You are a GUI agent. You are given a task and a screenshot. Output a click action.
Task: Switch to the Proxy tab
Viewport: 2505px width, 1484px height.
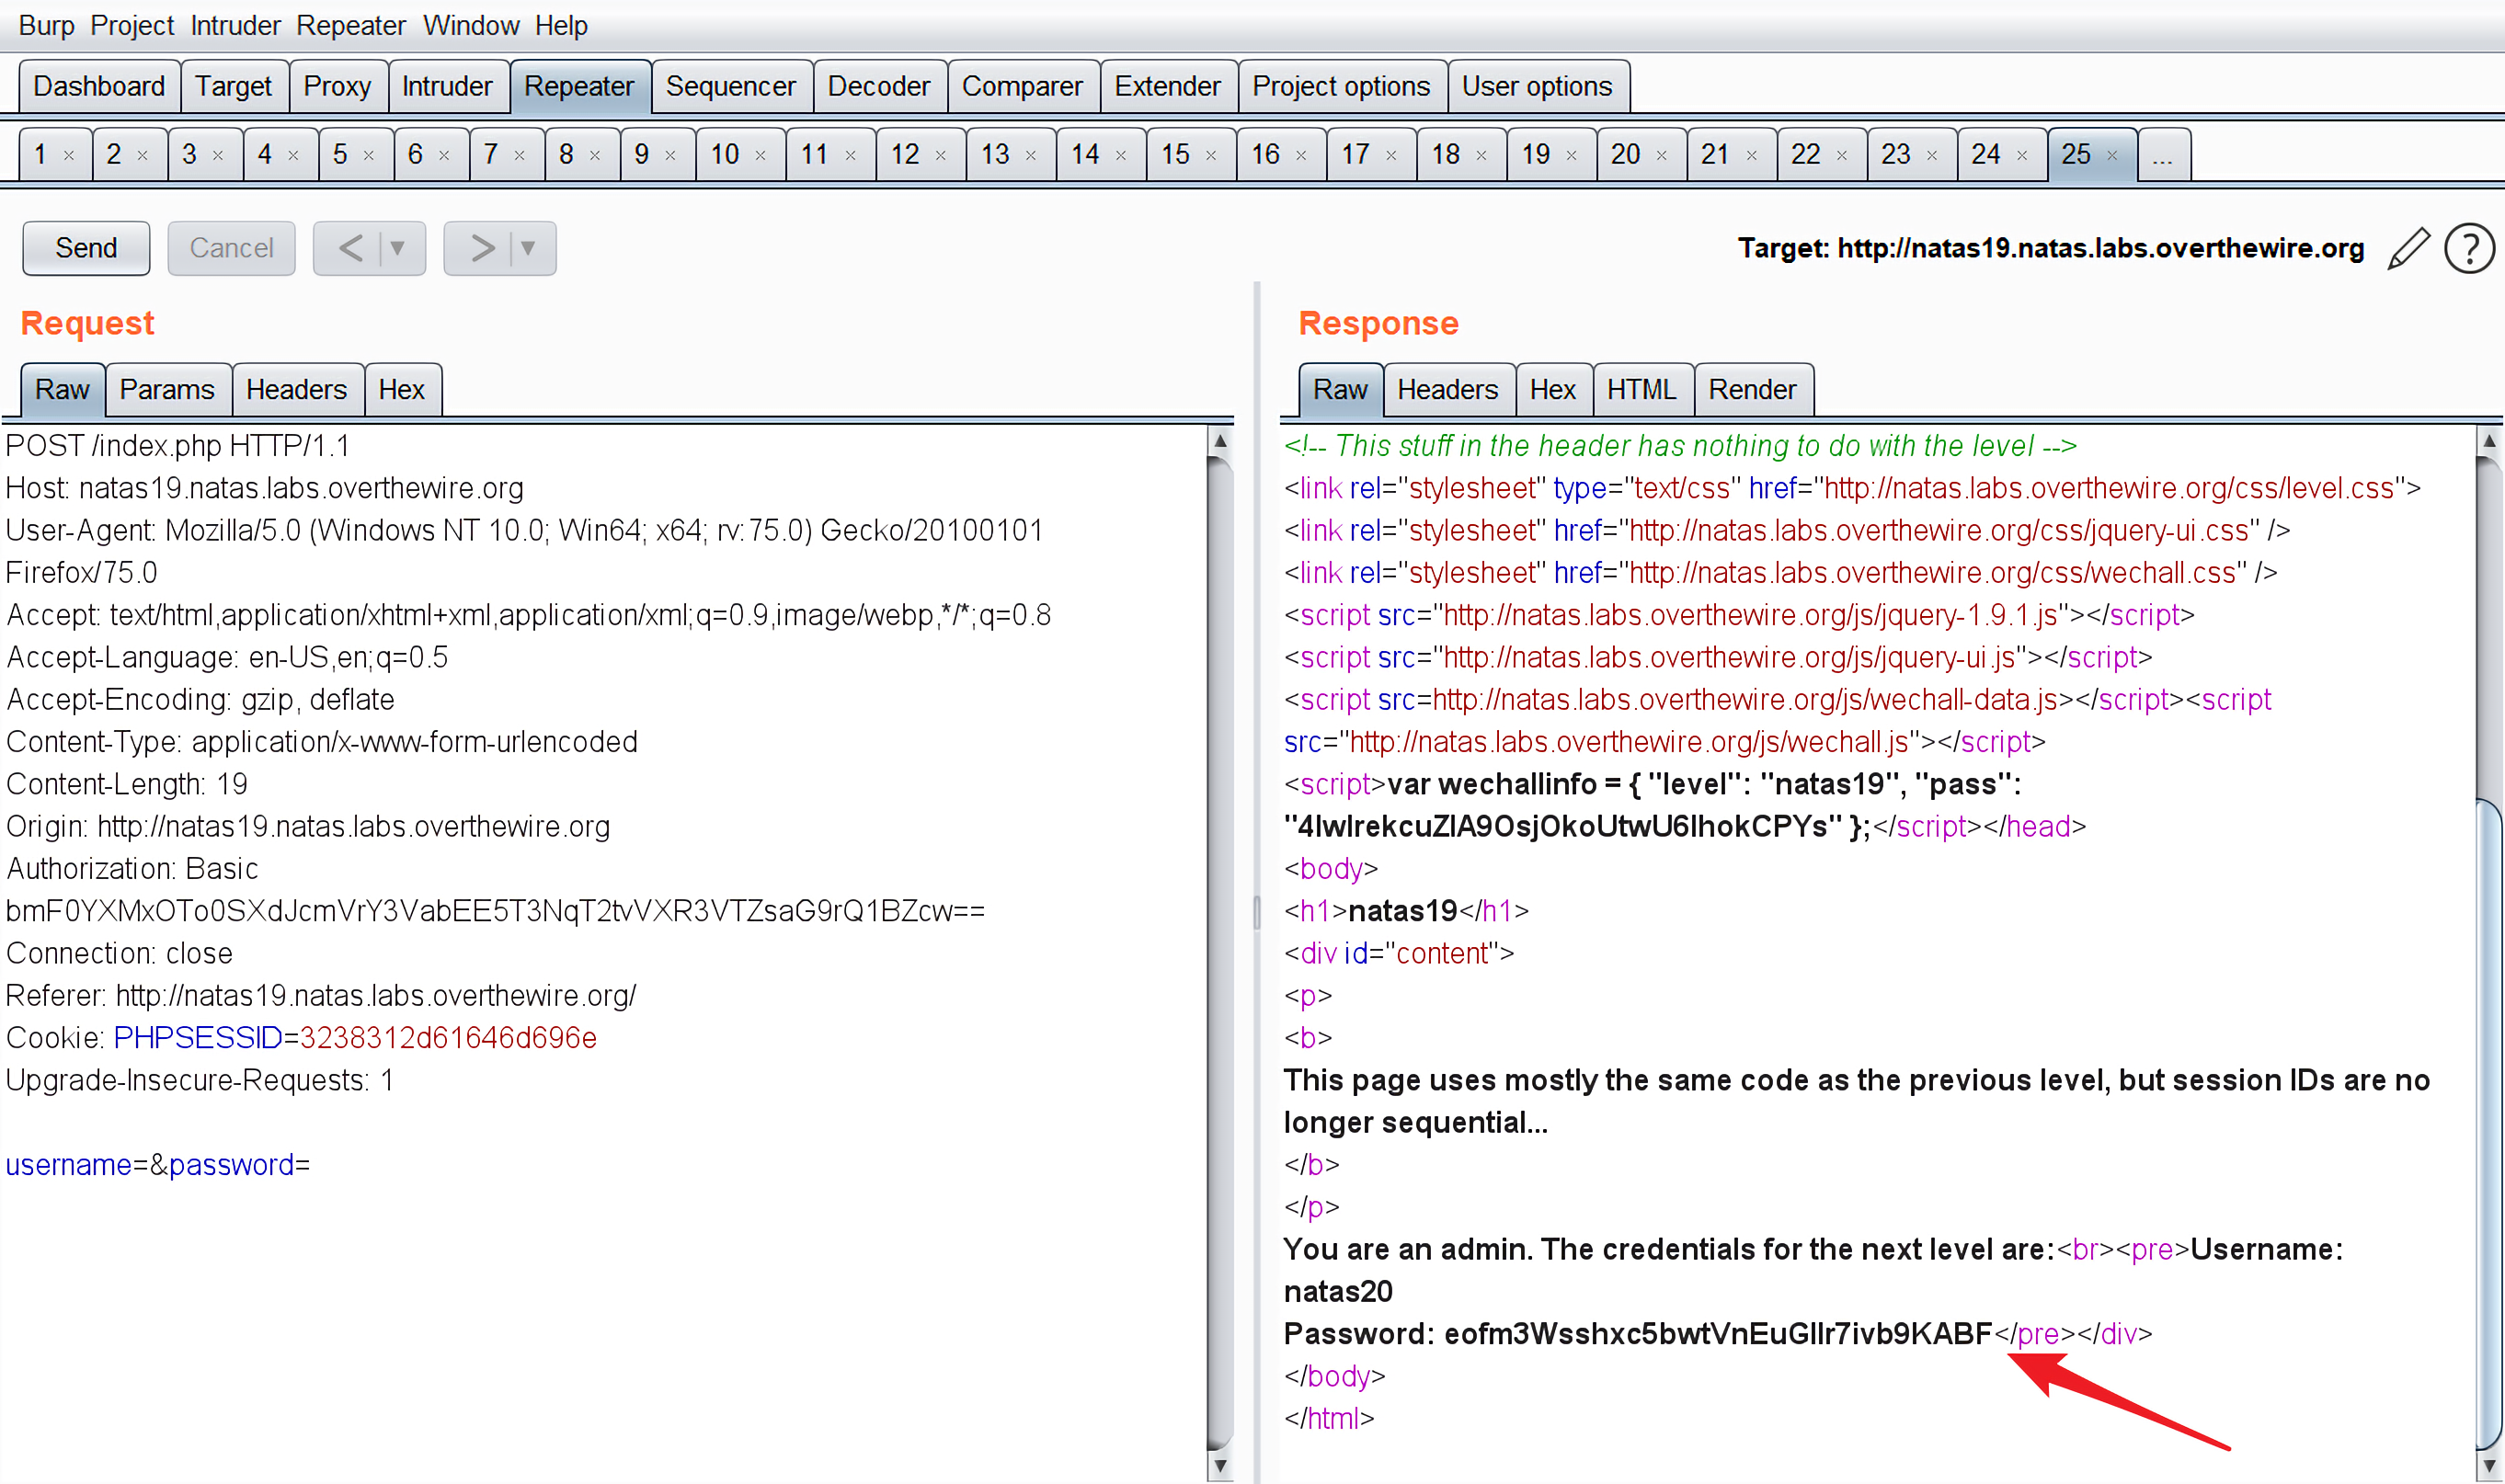338,87
